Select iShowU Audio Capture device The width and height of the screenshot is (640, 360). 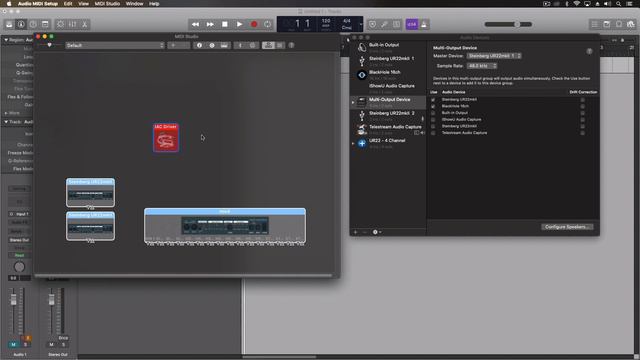[x=388, y=88]
